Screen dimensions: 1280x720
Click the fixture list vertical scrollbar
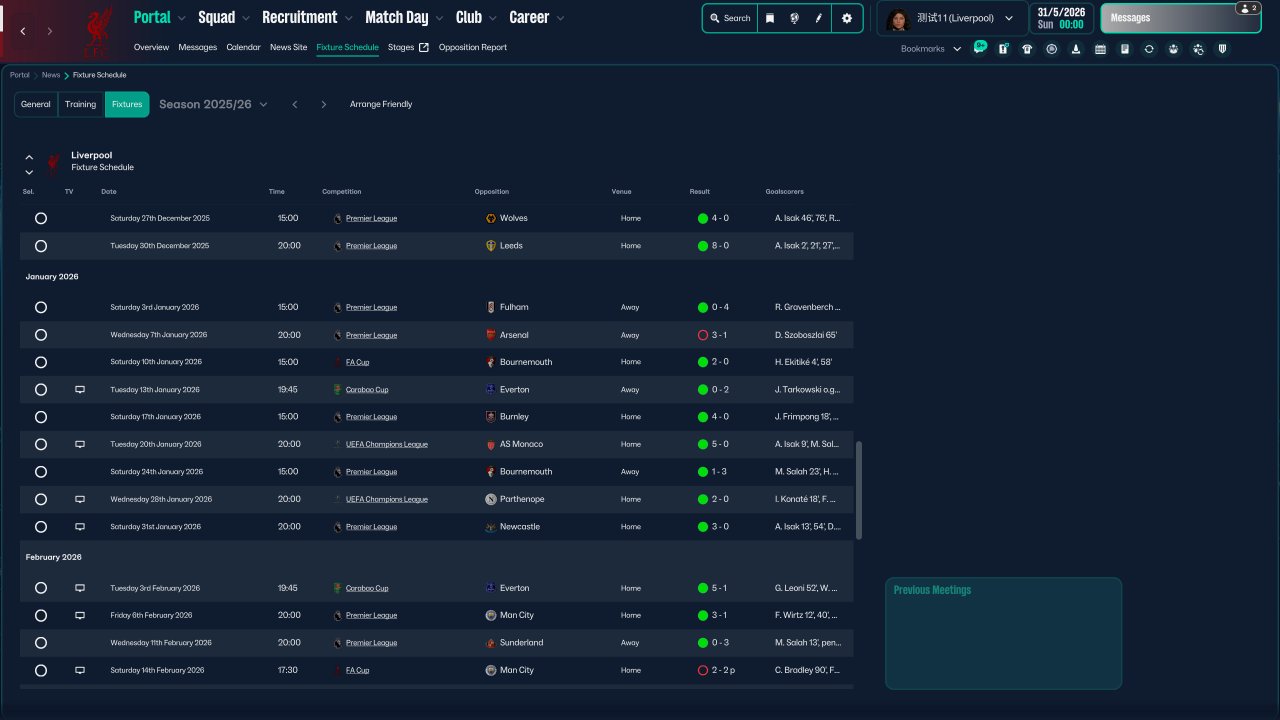(859, 490)
